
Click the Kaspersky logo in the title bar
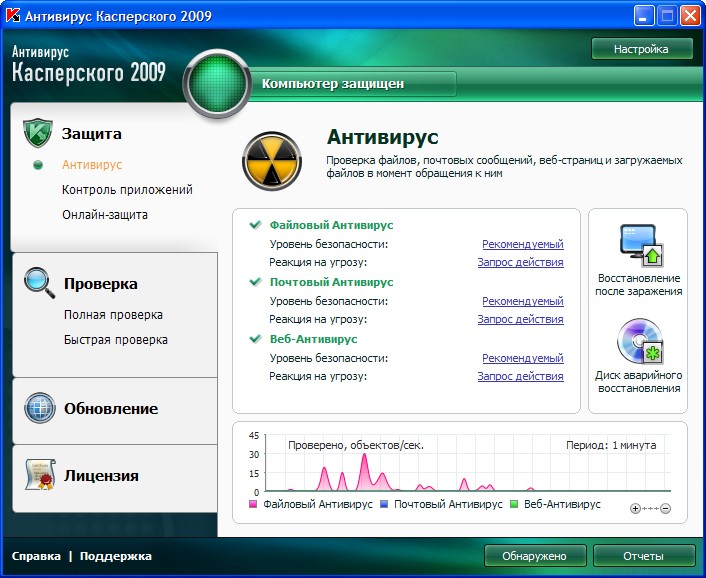(12, 16)
